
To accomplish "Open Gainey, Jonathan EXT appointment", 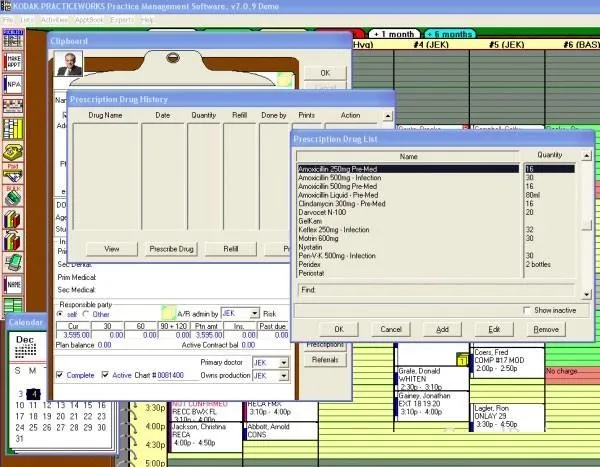I will tap(432, 404).
